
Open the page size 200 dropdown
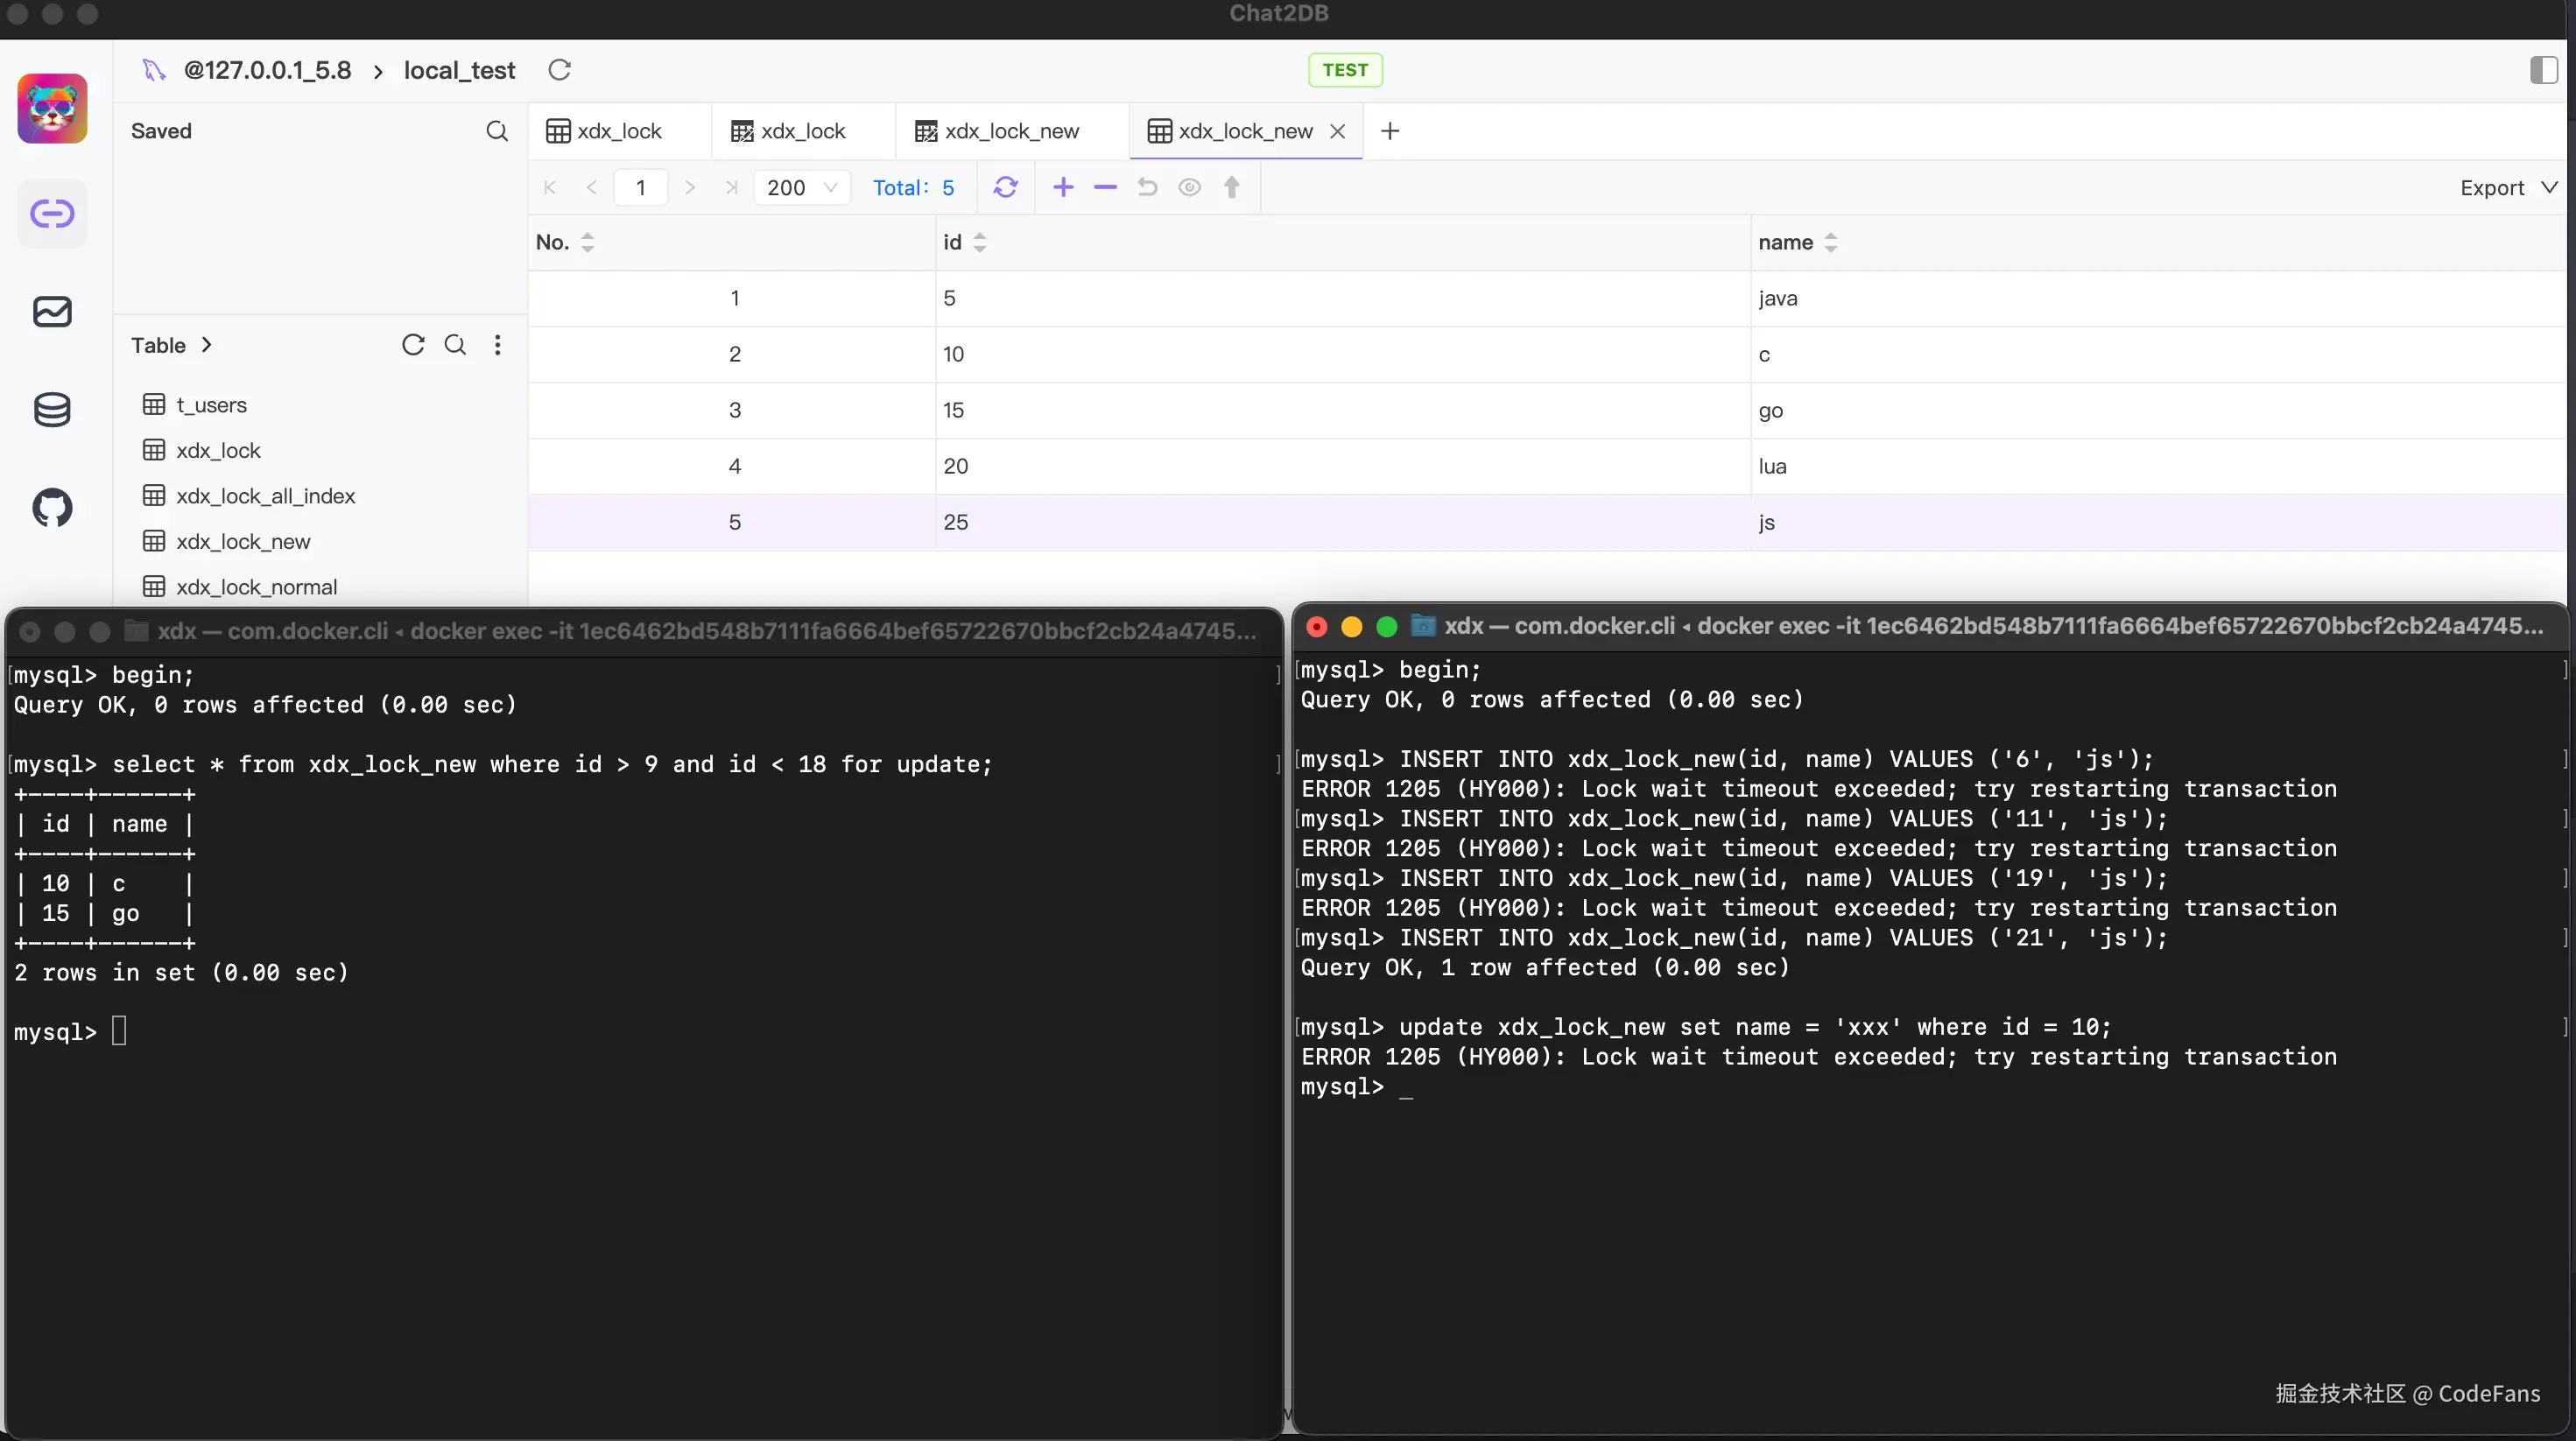pyautogui.click(x=802, y=188)
